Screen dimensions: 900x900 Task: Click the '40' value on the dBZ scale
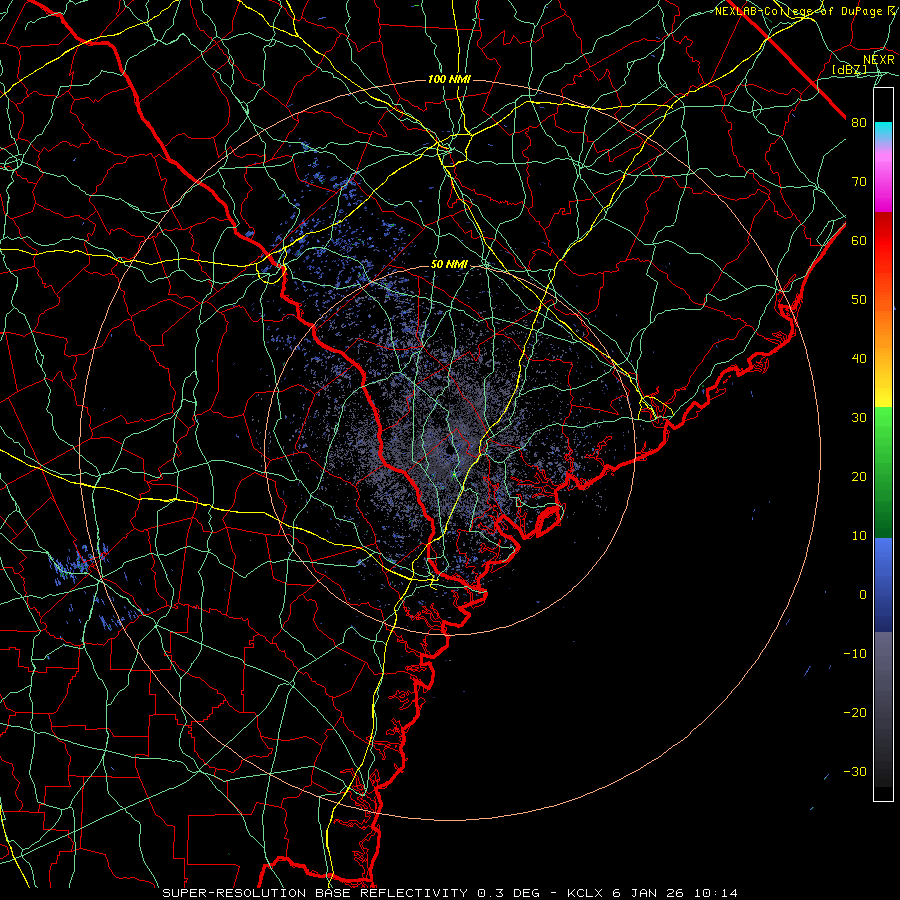point(859,359)
